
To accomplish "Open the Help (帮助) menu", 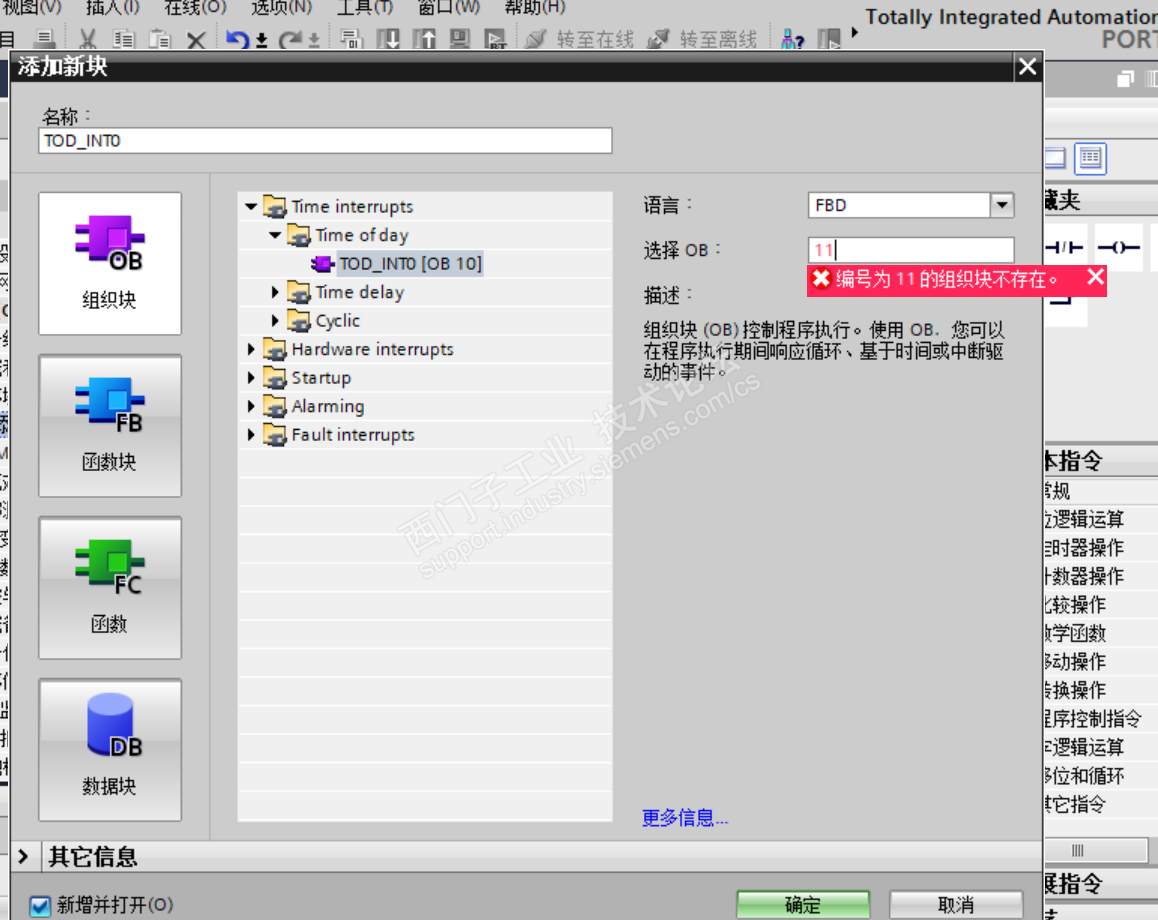I will click(535, 7).
